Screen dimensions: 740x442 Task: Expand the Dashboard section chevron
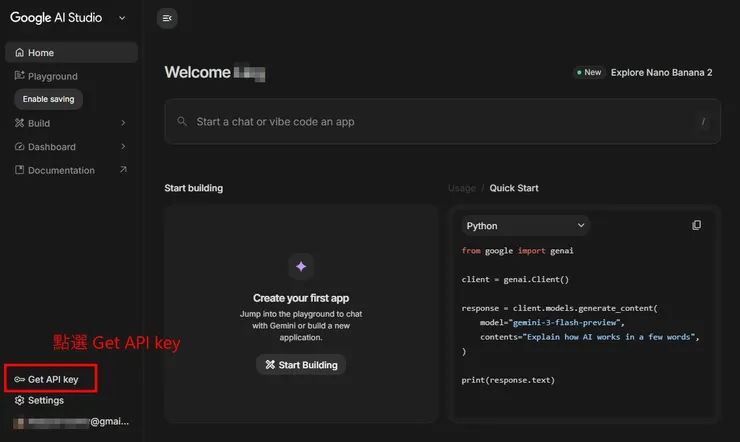[x=123, y=147]
